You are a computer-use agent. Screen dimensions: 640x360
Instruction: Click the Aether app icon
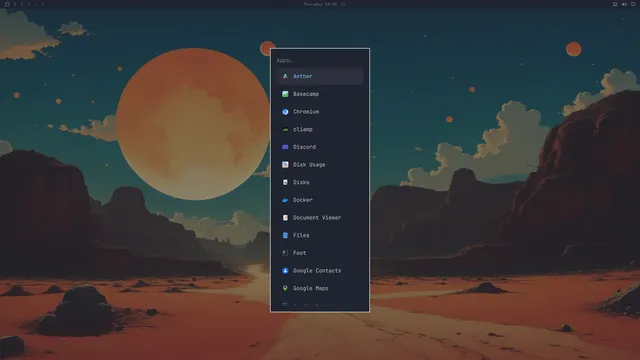tap(285, 76)
